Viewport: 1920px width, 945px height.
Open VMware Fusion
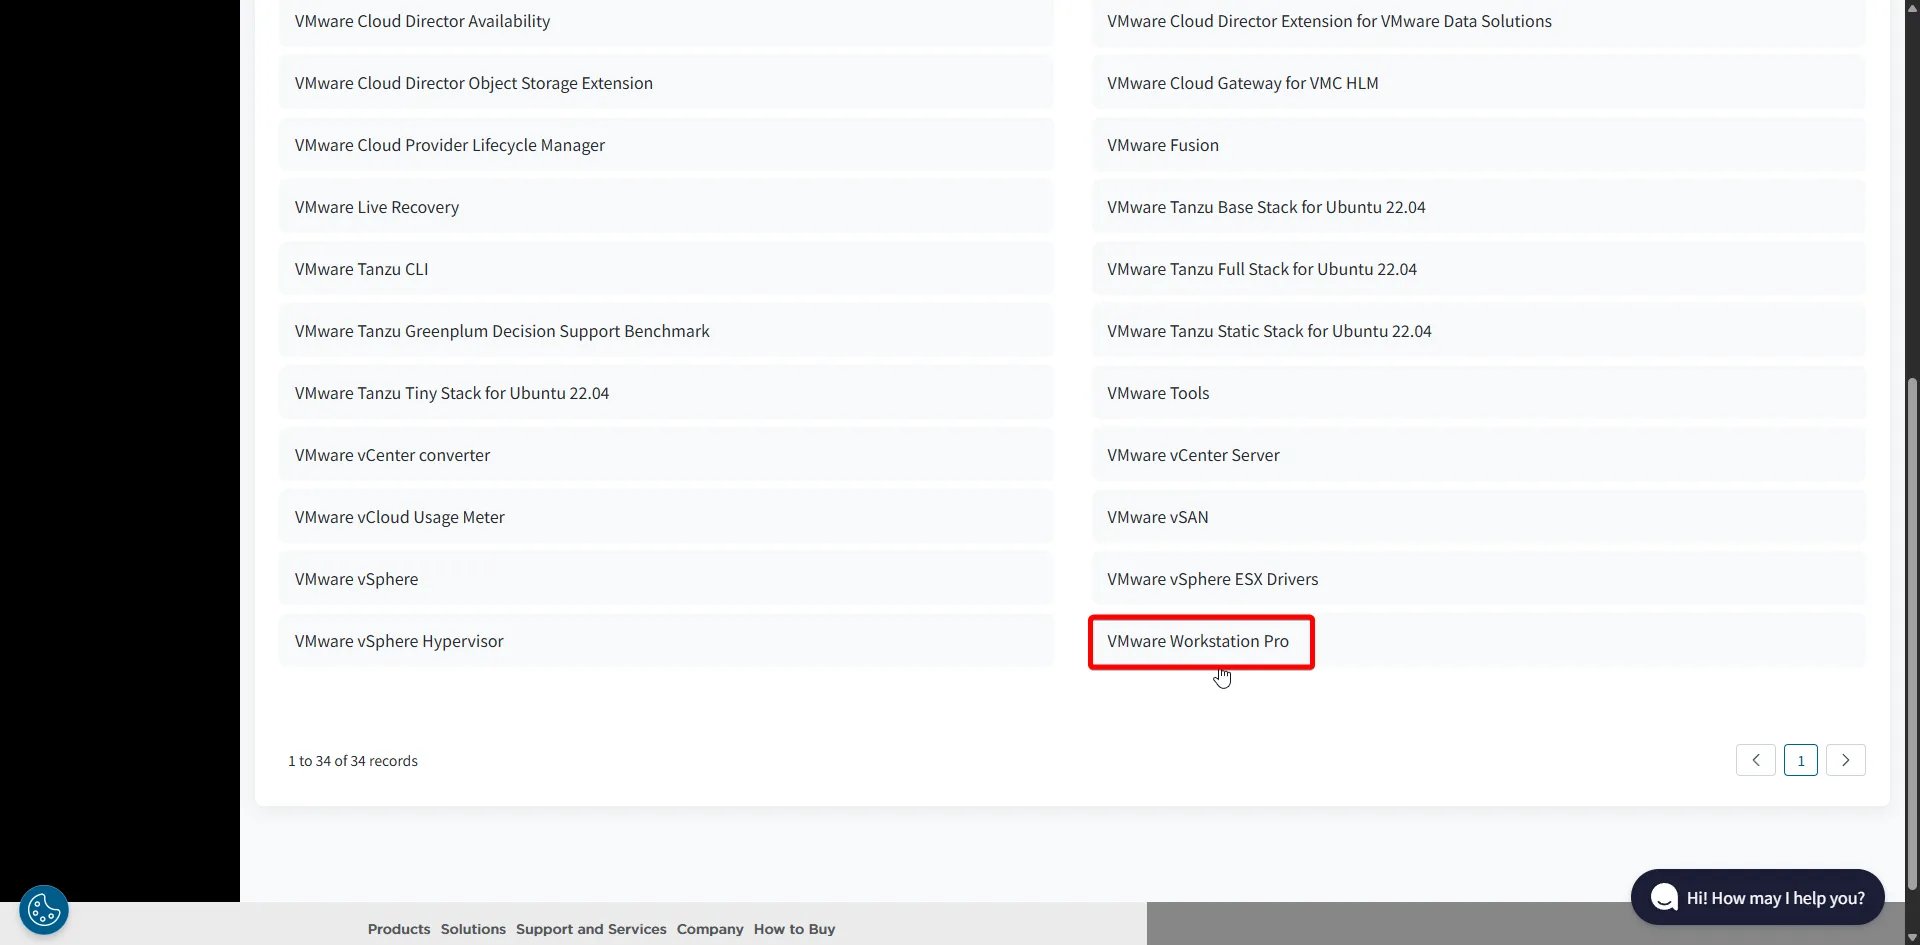tap(1478, 145)
